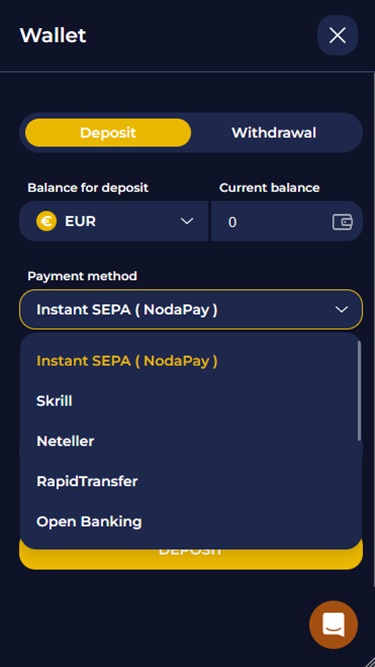Choose Skrill as payment method
The width and height of the screenshot is (375, 667).
tap(54, 401)
